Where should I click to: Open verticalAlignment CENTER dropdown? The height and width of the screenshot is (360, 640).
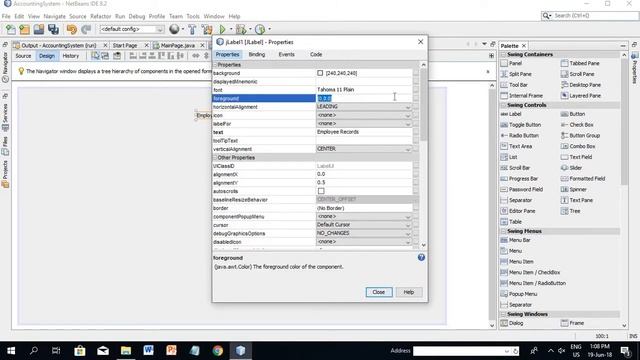click(x=364, y=149)
